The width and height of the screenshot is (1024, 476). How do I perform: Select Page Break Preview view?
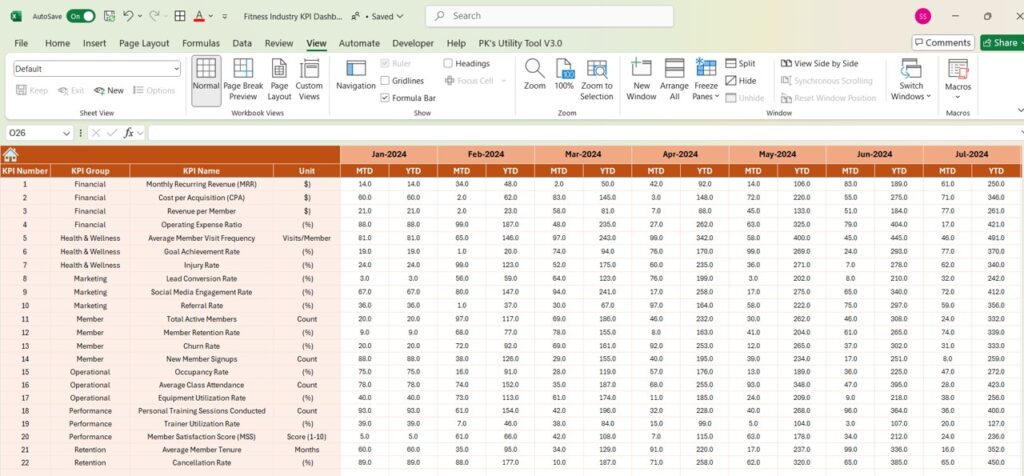coord(243,80)
